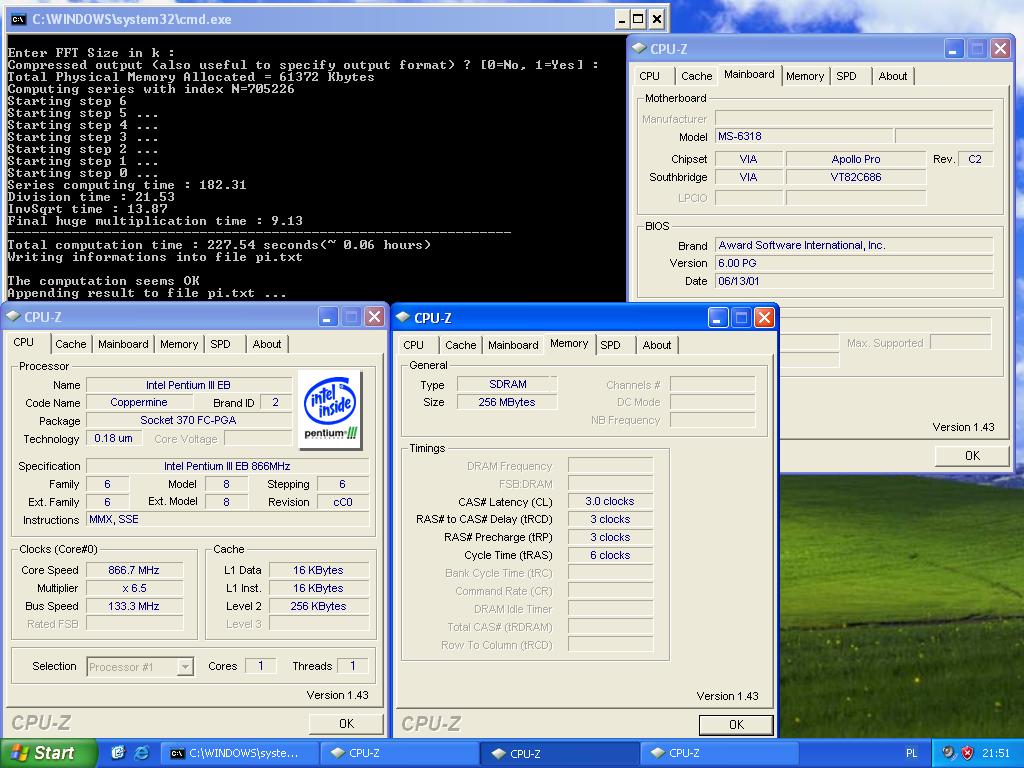Image resolution: width=1024 pixels, height=768 pixels.
Task: Click the Package field Socket 370 FC-PGA
Action: pyautogui.click(x=189, y=421)
